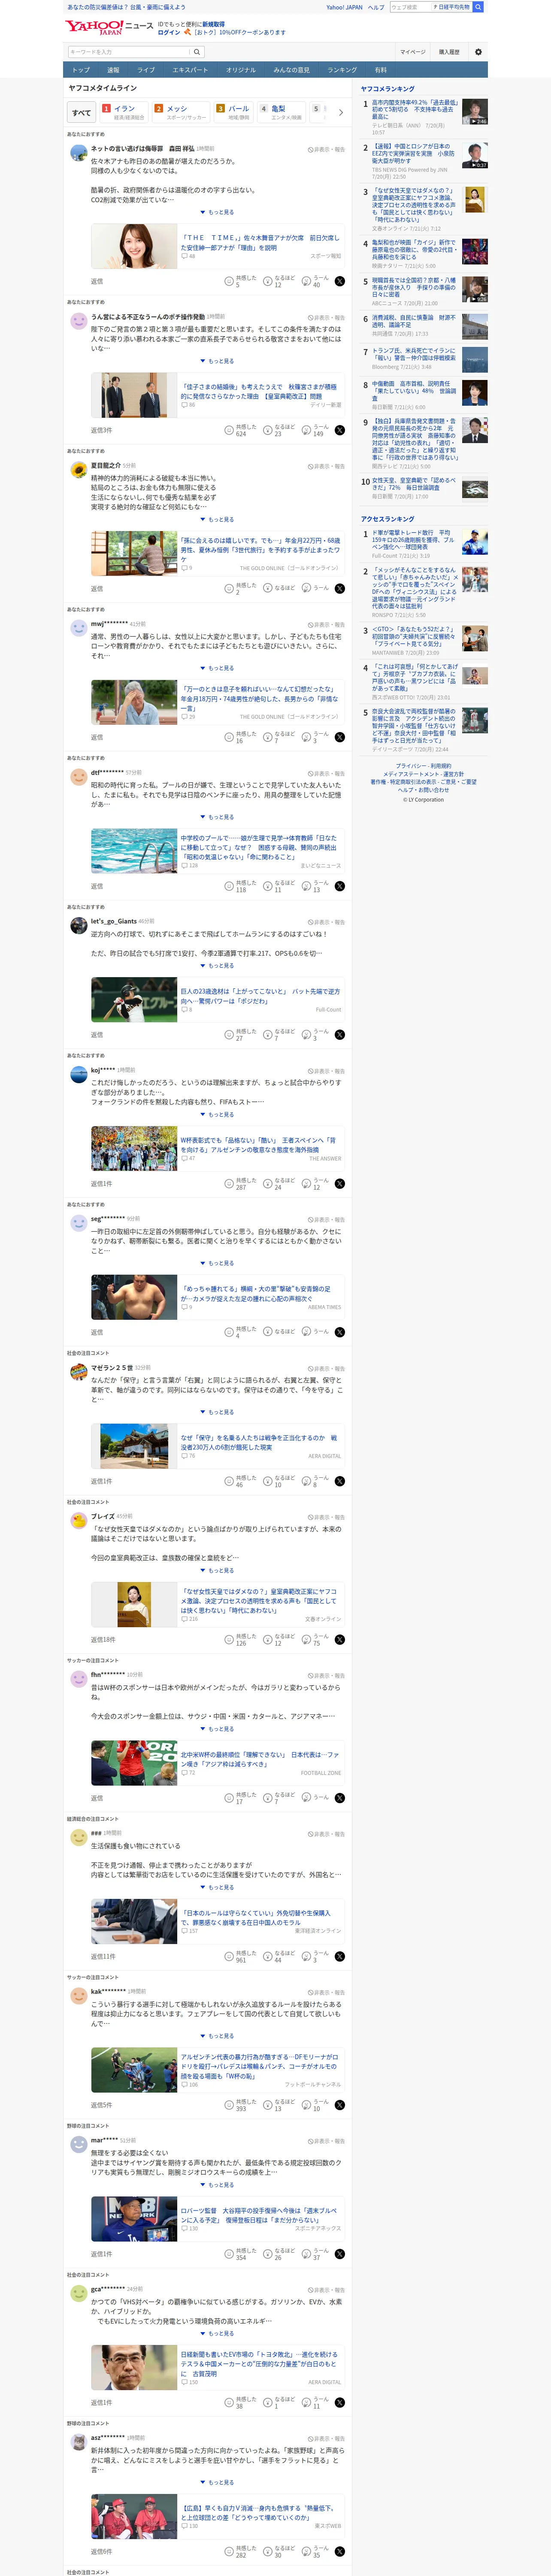The image size is (551, 2576).
Task: Expand もっと見る under 森田 祥弘's comment
Action: point(217,212)
